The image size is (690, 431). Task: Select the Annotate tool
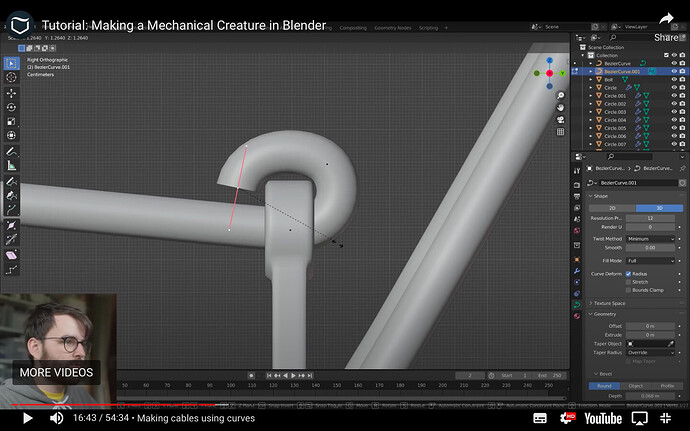click(11, 151)
